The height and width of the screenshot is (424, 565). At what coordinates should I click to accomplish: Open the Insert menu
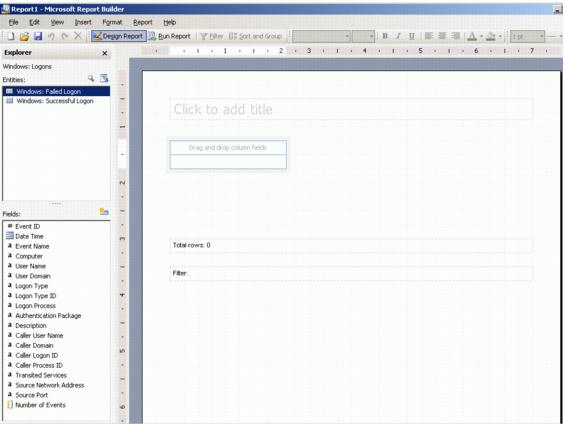(83, 22)
